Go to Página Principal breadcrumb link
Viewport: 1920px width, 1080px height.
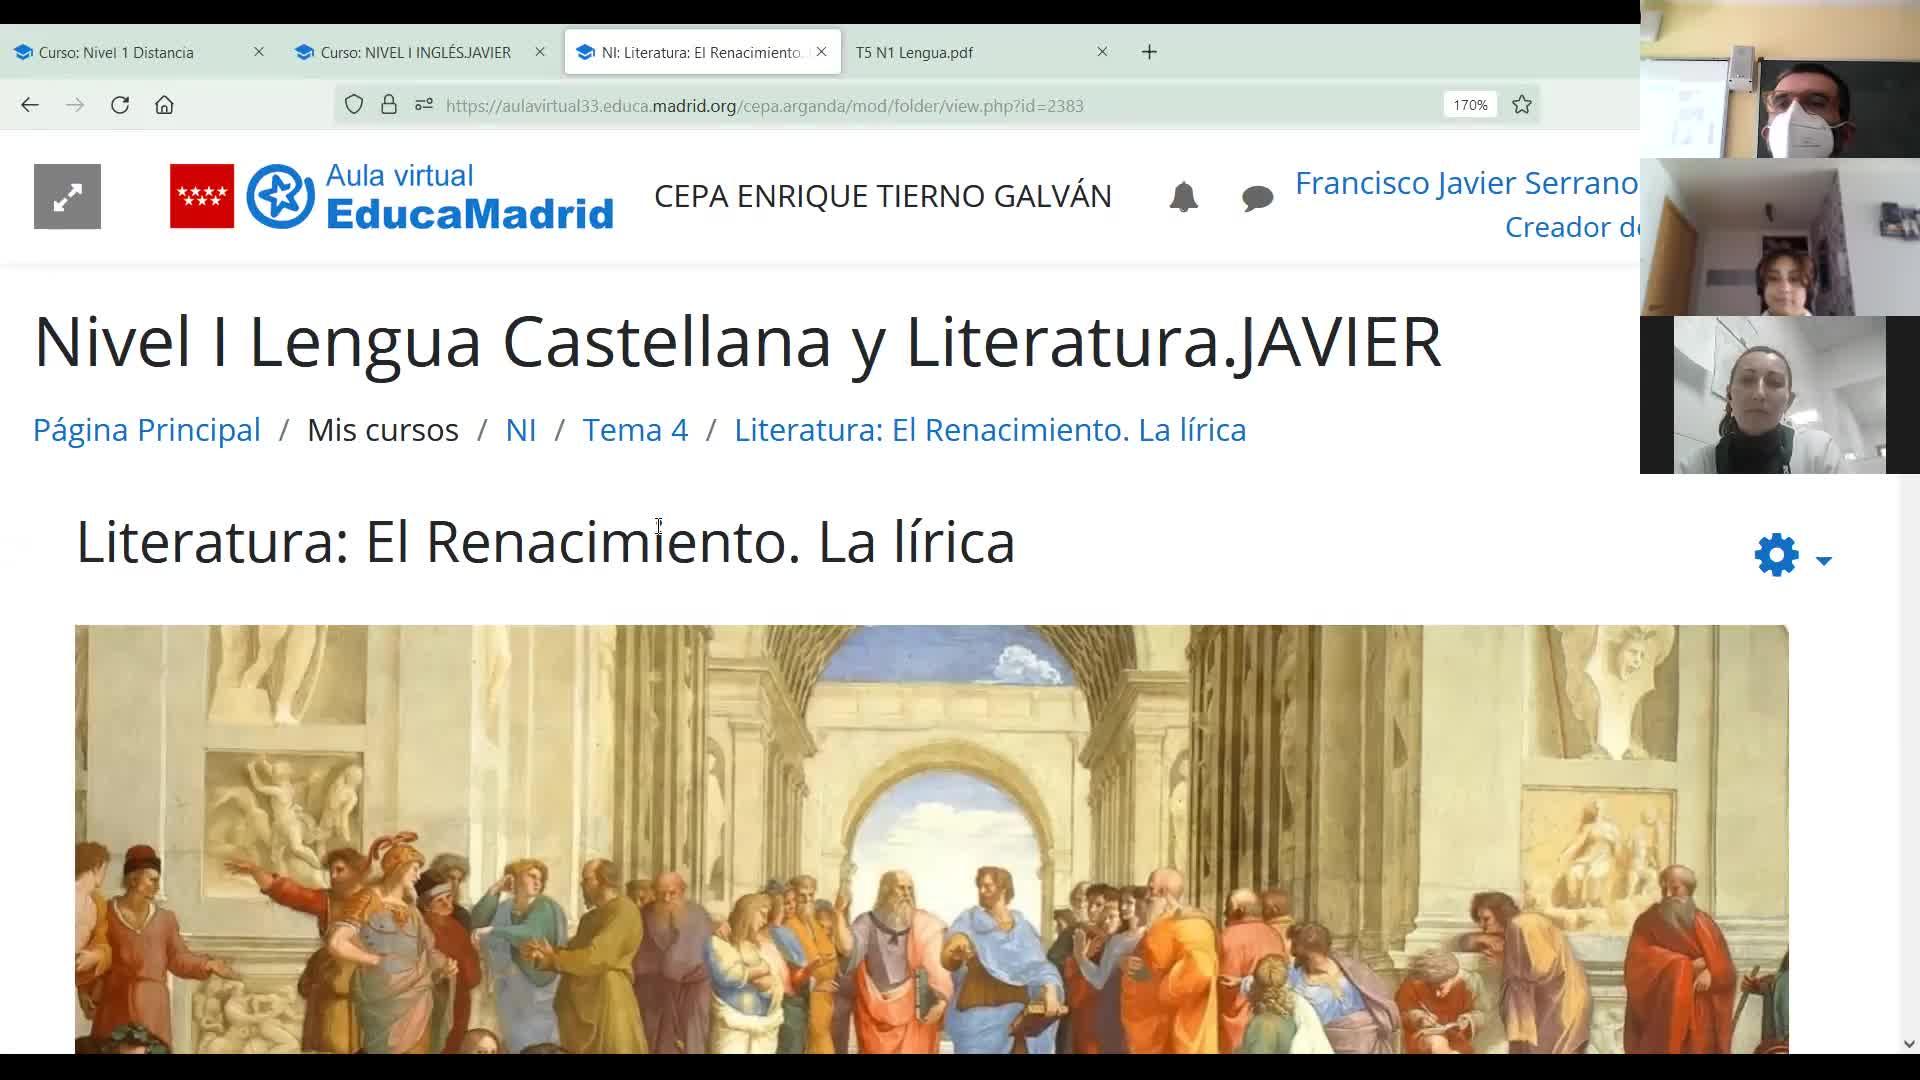(147, 430)
